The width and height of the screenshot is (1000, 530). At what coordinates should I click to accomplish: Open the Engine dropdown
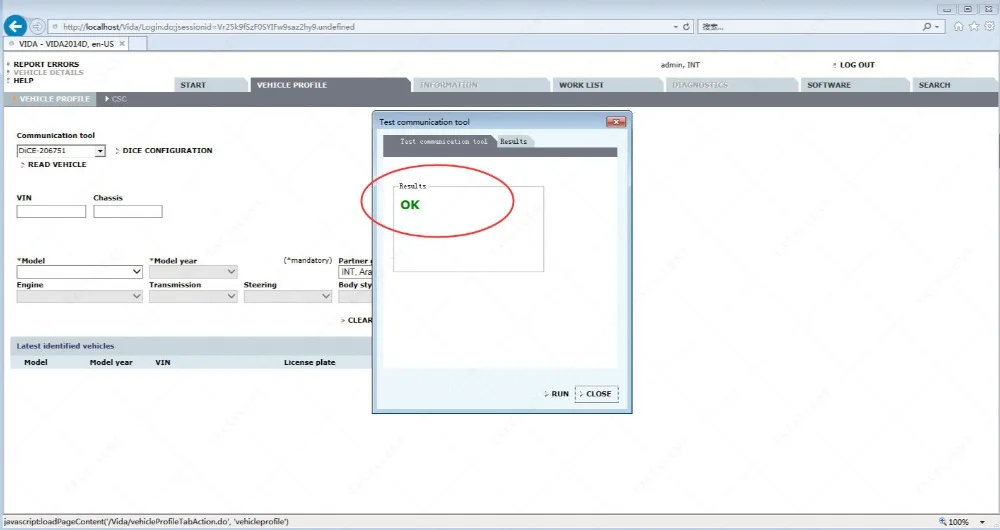tap(79, 296)
